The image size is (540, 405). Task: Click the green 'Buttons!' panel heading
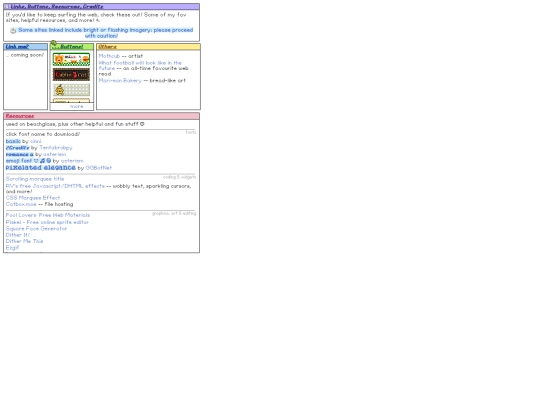[71, 47]
